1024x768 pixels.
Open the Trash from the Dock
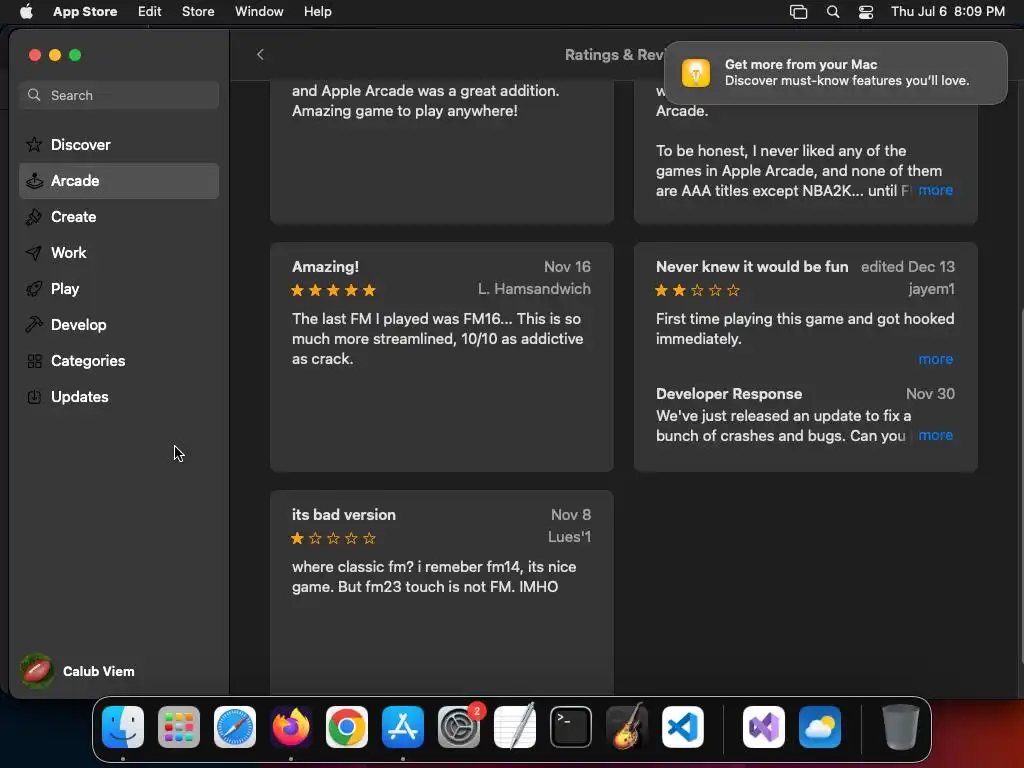point(901,727)
